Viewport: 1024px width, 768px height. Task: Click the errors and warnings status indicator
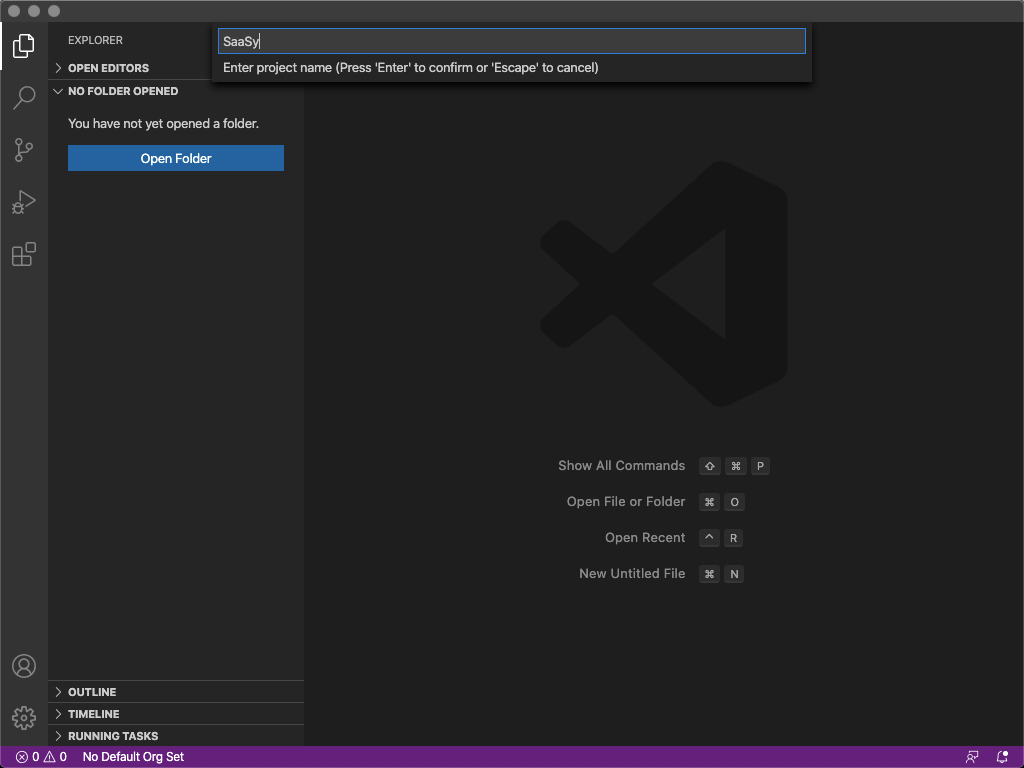tap(41, 757)
